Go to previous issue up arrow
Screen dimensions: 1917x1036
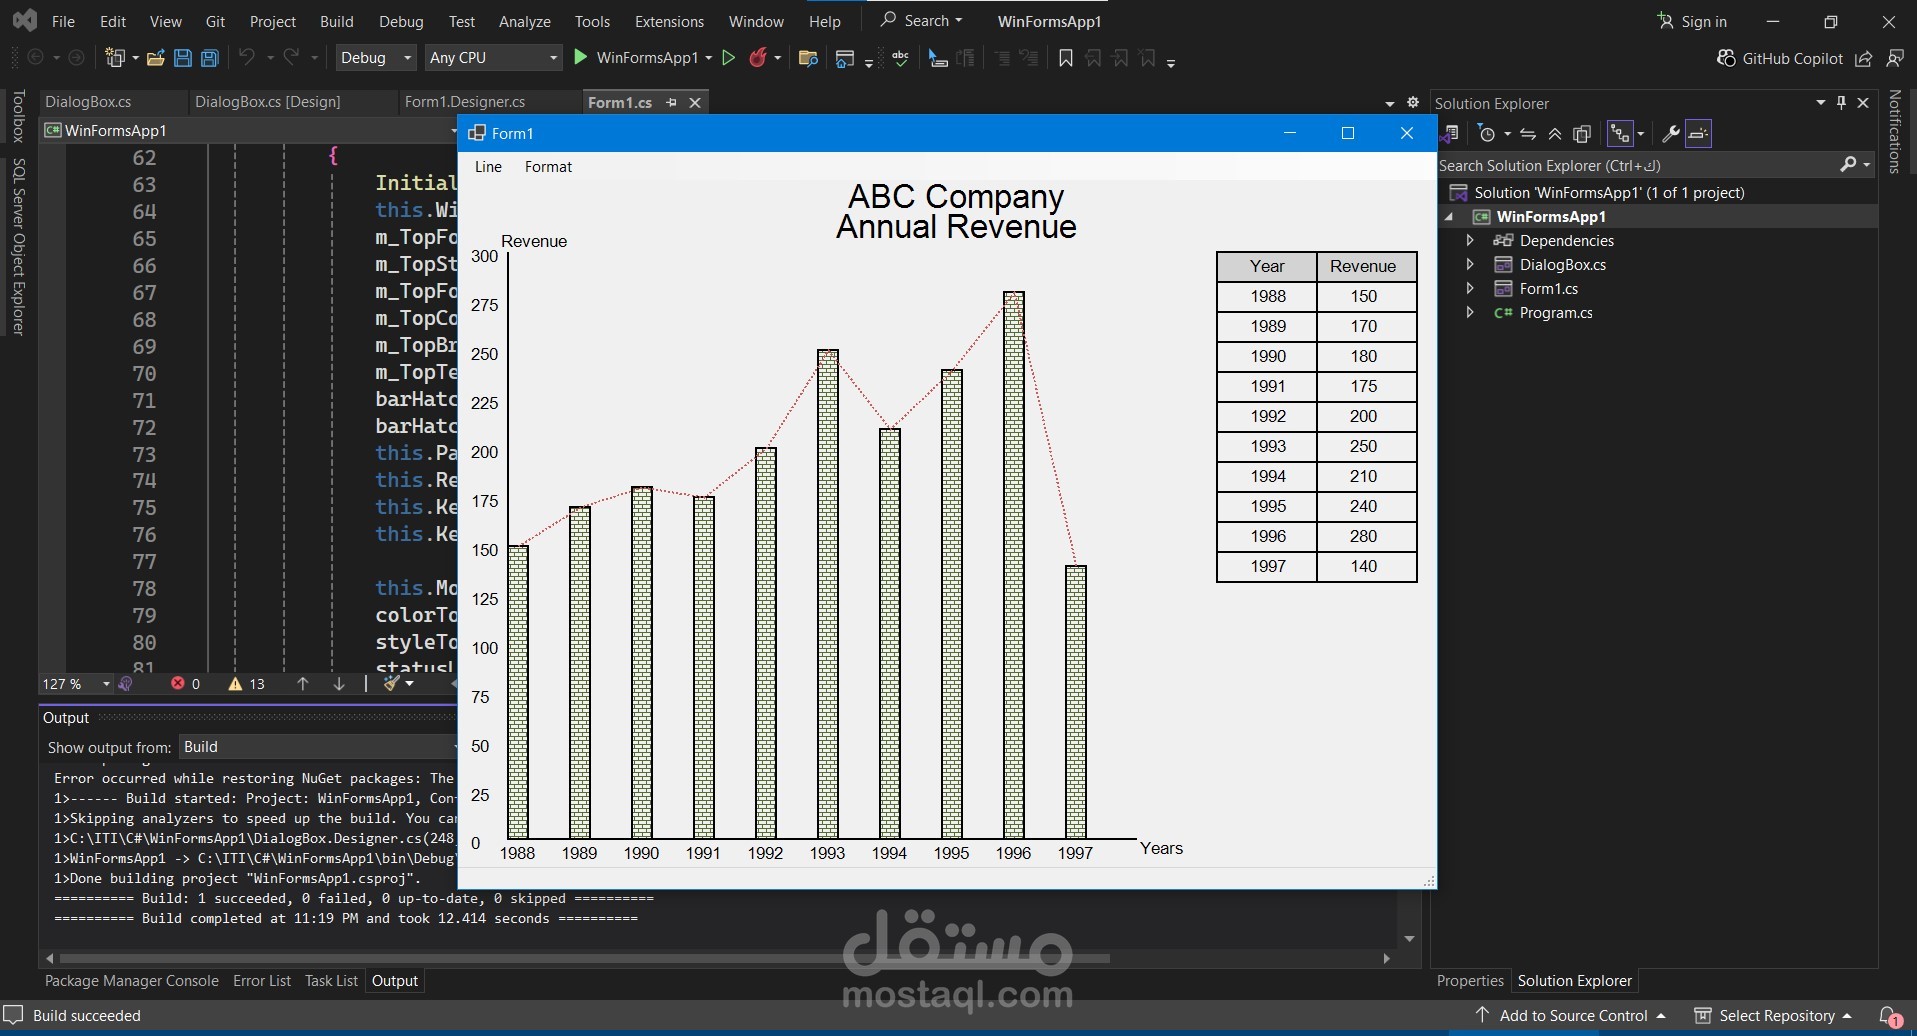coord(303,684)
